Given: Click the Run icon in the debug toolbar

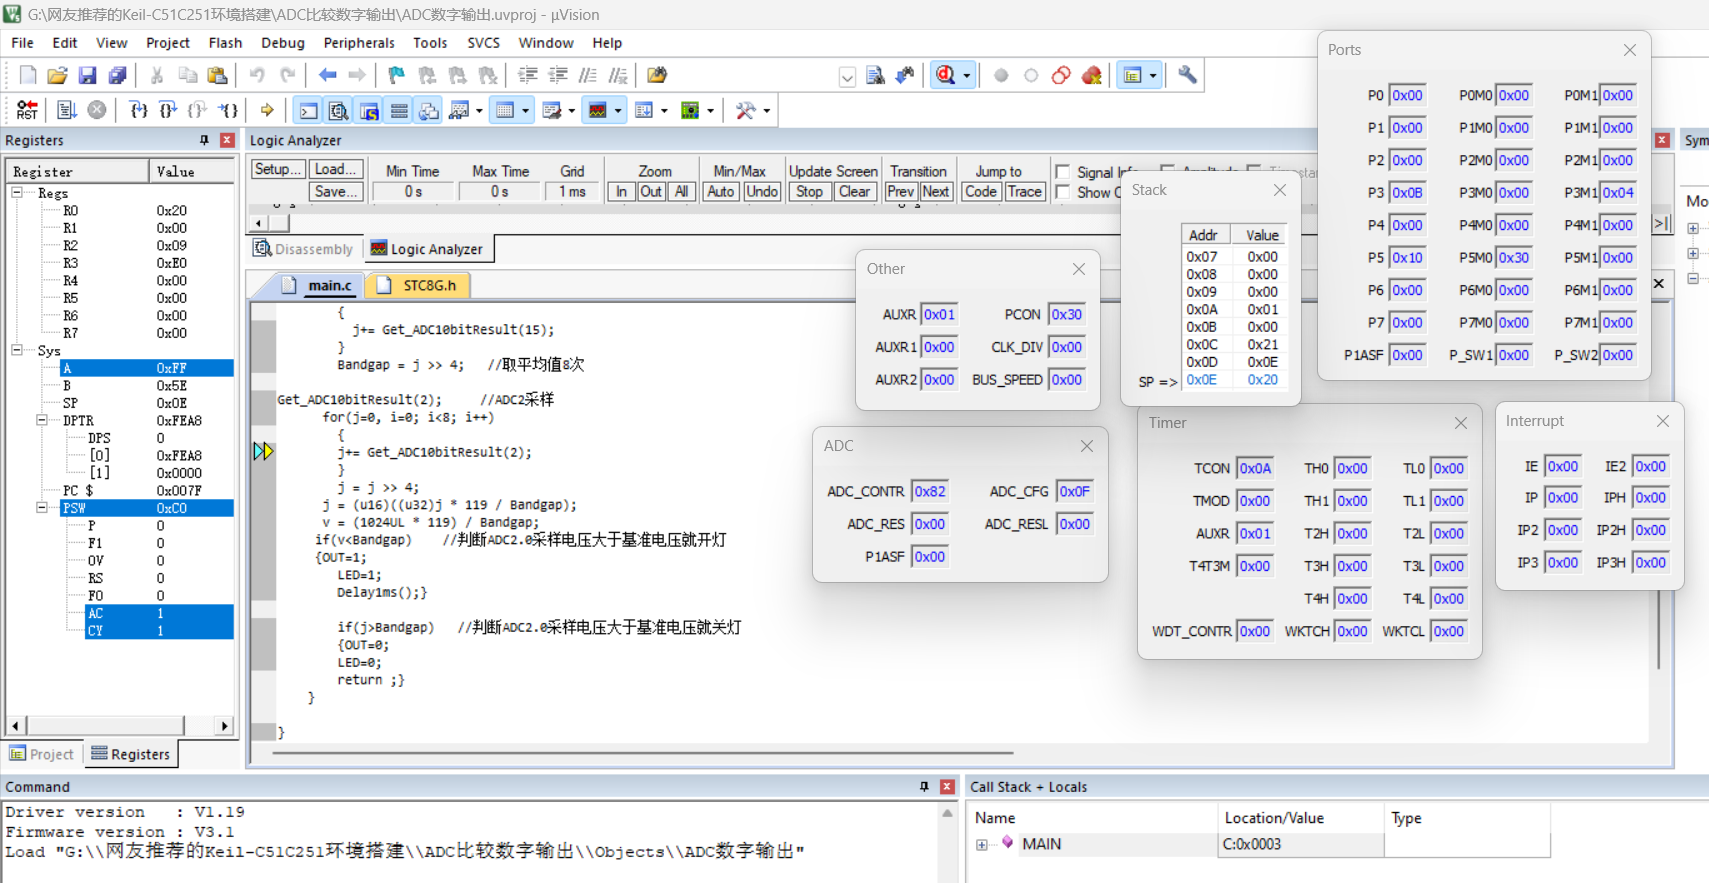Looking at the screenshot, I should pyautogui.click(x=67, y=110).
